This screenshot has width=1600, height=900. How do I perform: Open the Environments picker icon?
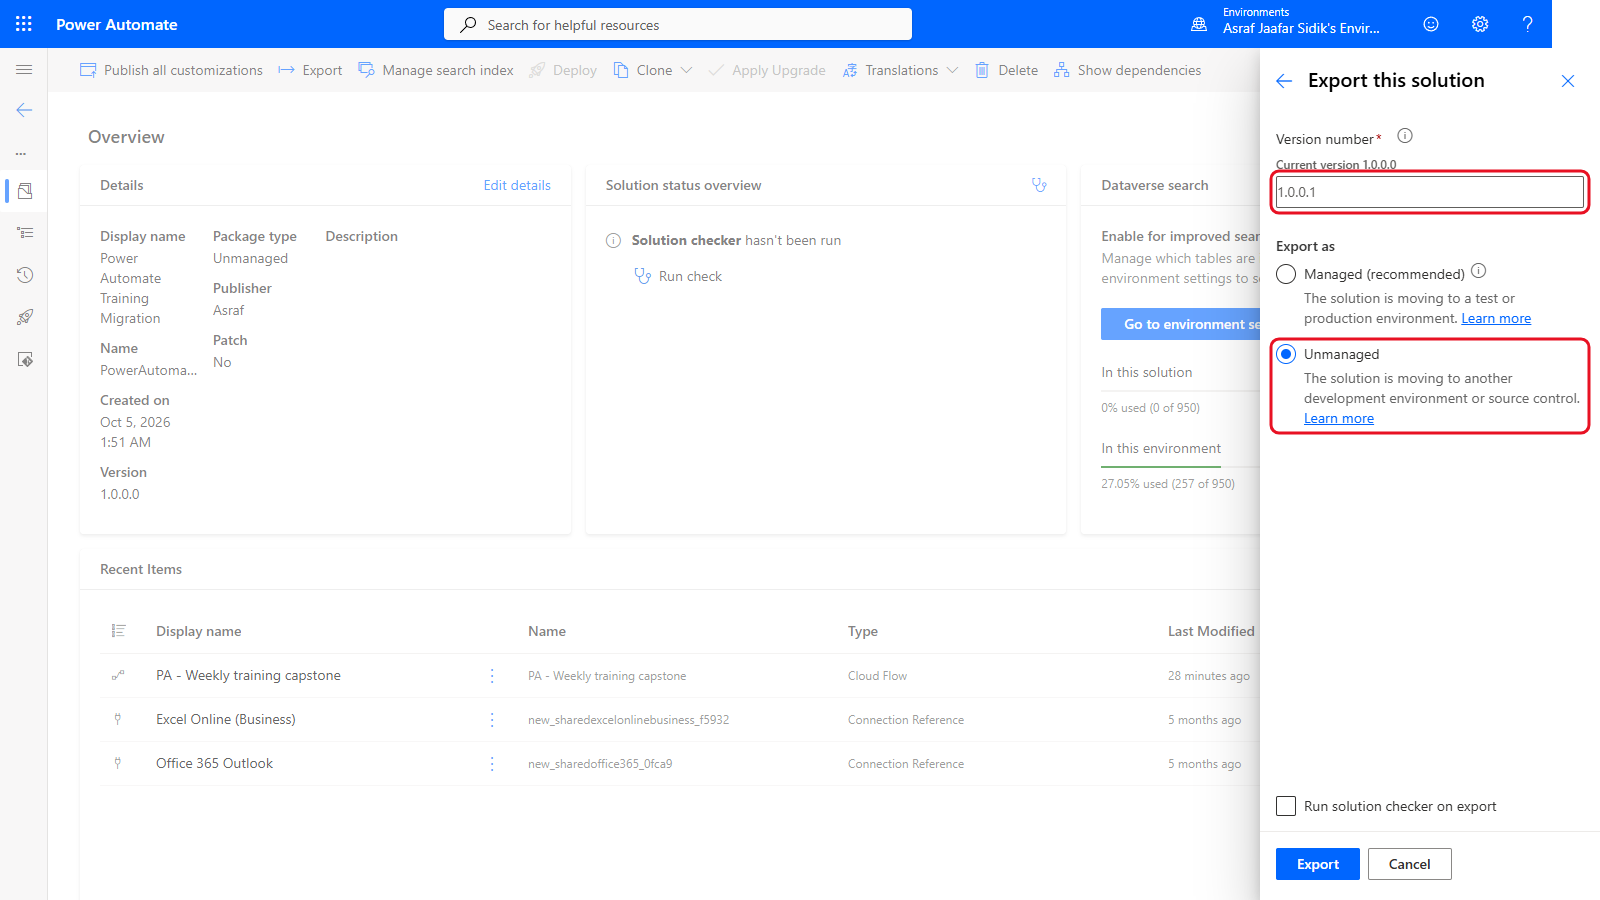[1199, 24]
